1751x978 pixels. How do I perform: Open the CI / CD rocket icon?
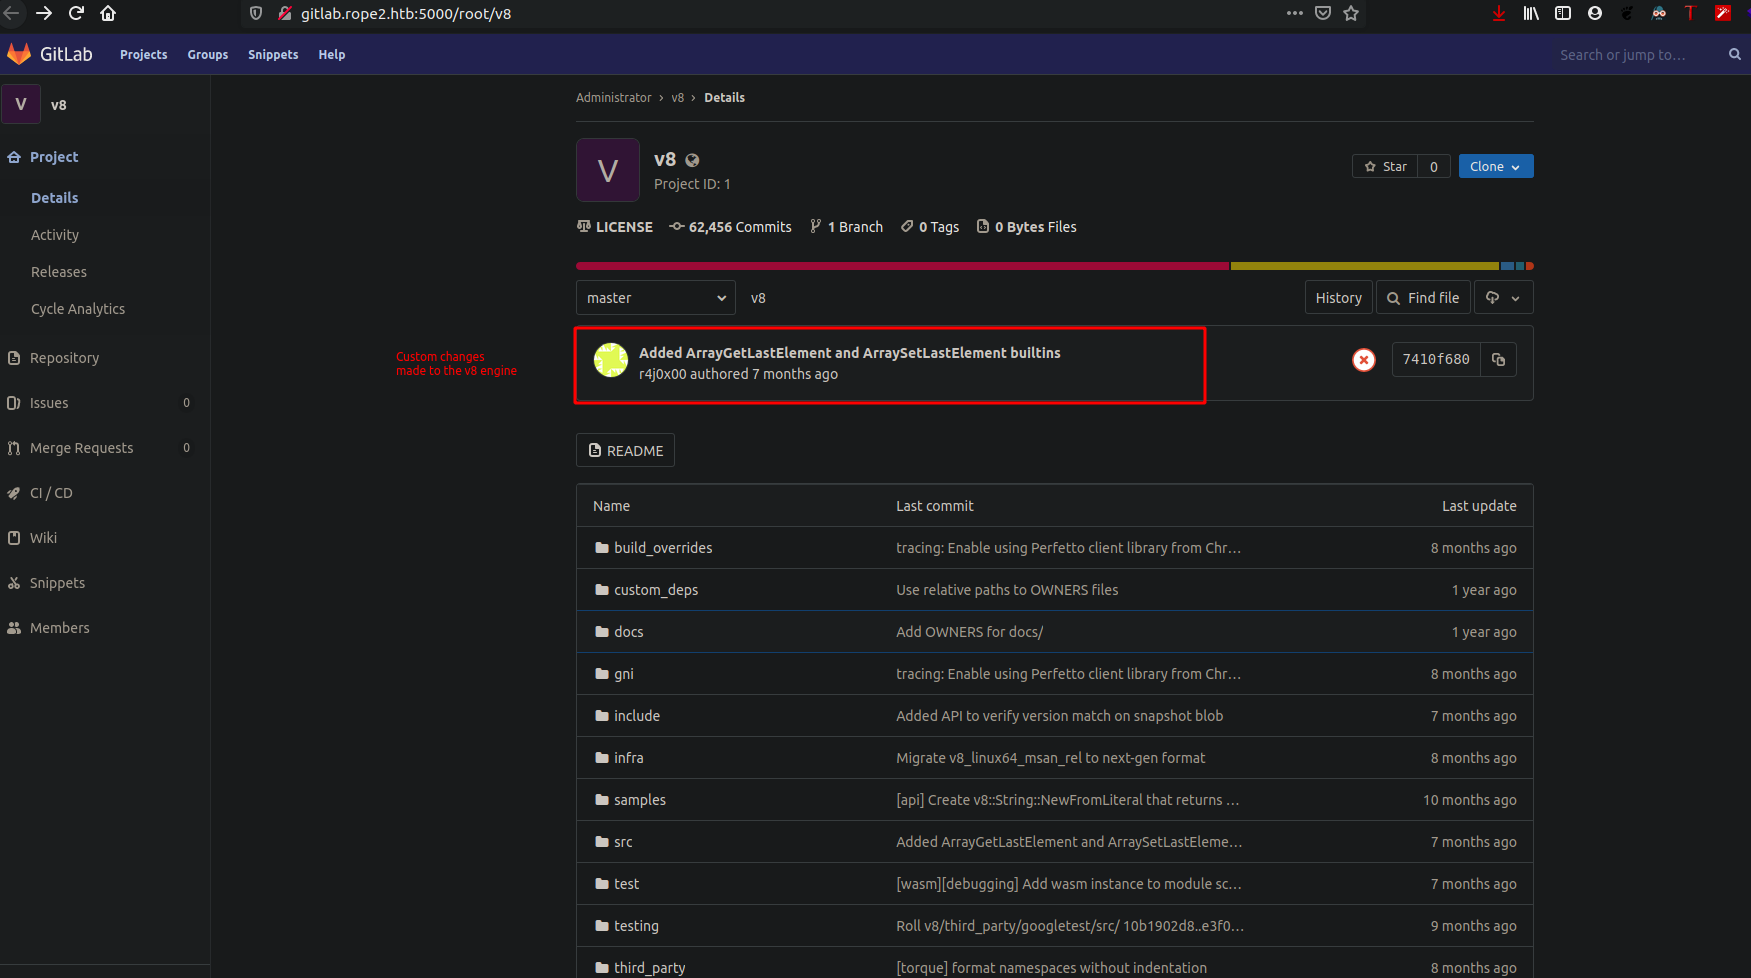(14, 493)
